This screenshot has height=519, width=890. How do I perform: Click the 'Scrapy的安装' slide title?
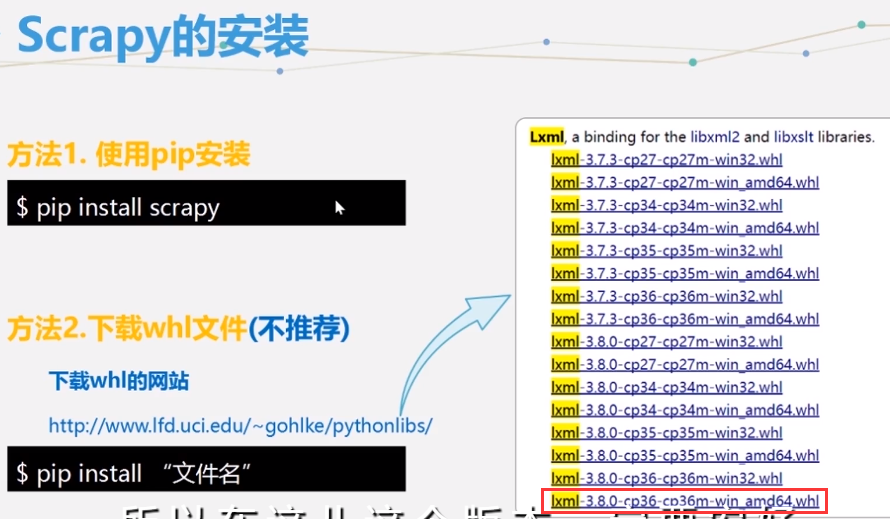163,36
